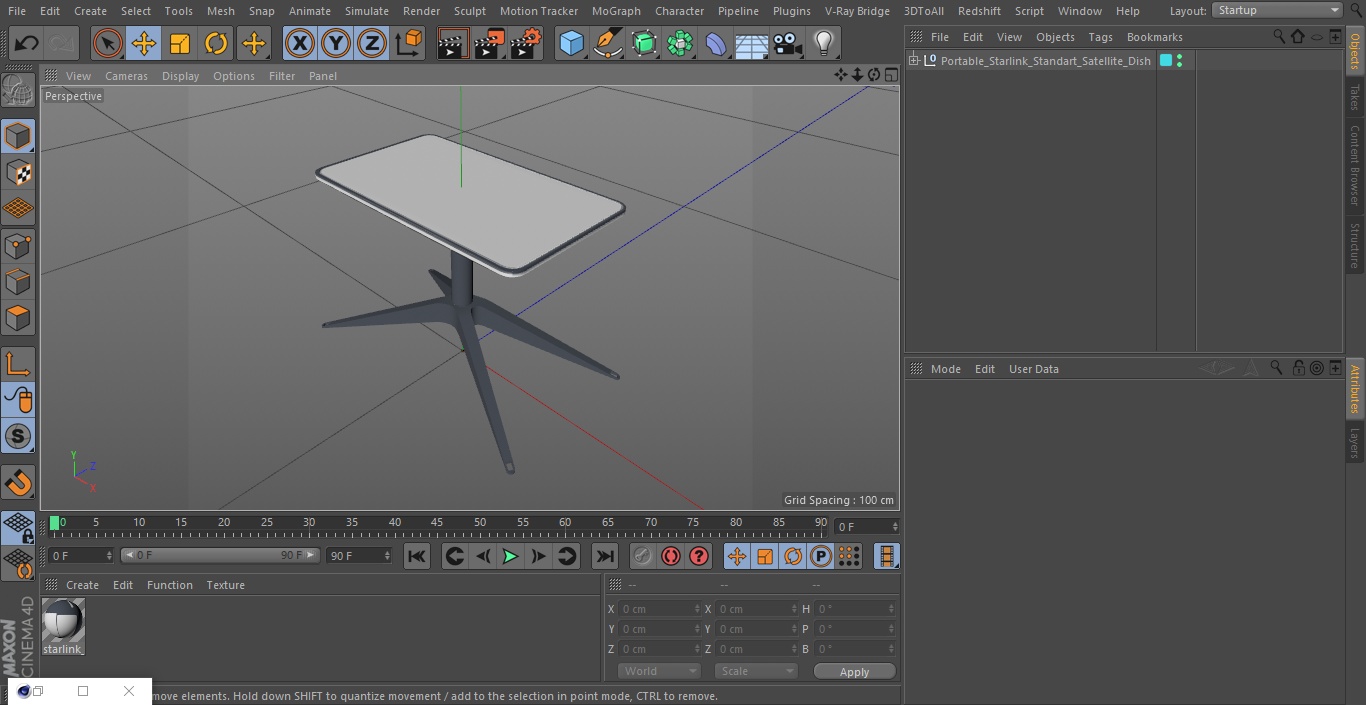Open User Data menu
This screenshot has width=1366, height=705.
coord(1033,369)
